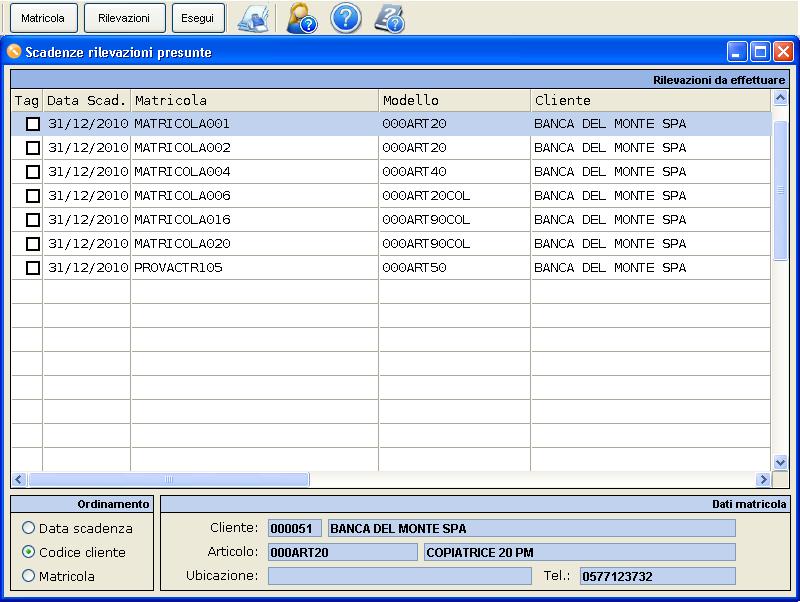Image resolution: width=800 pixels, height=602 pixels.
Task: Click model 000ART50 cell
Action: coord(455,268)
